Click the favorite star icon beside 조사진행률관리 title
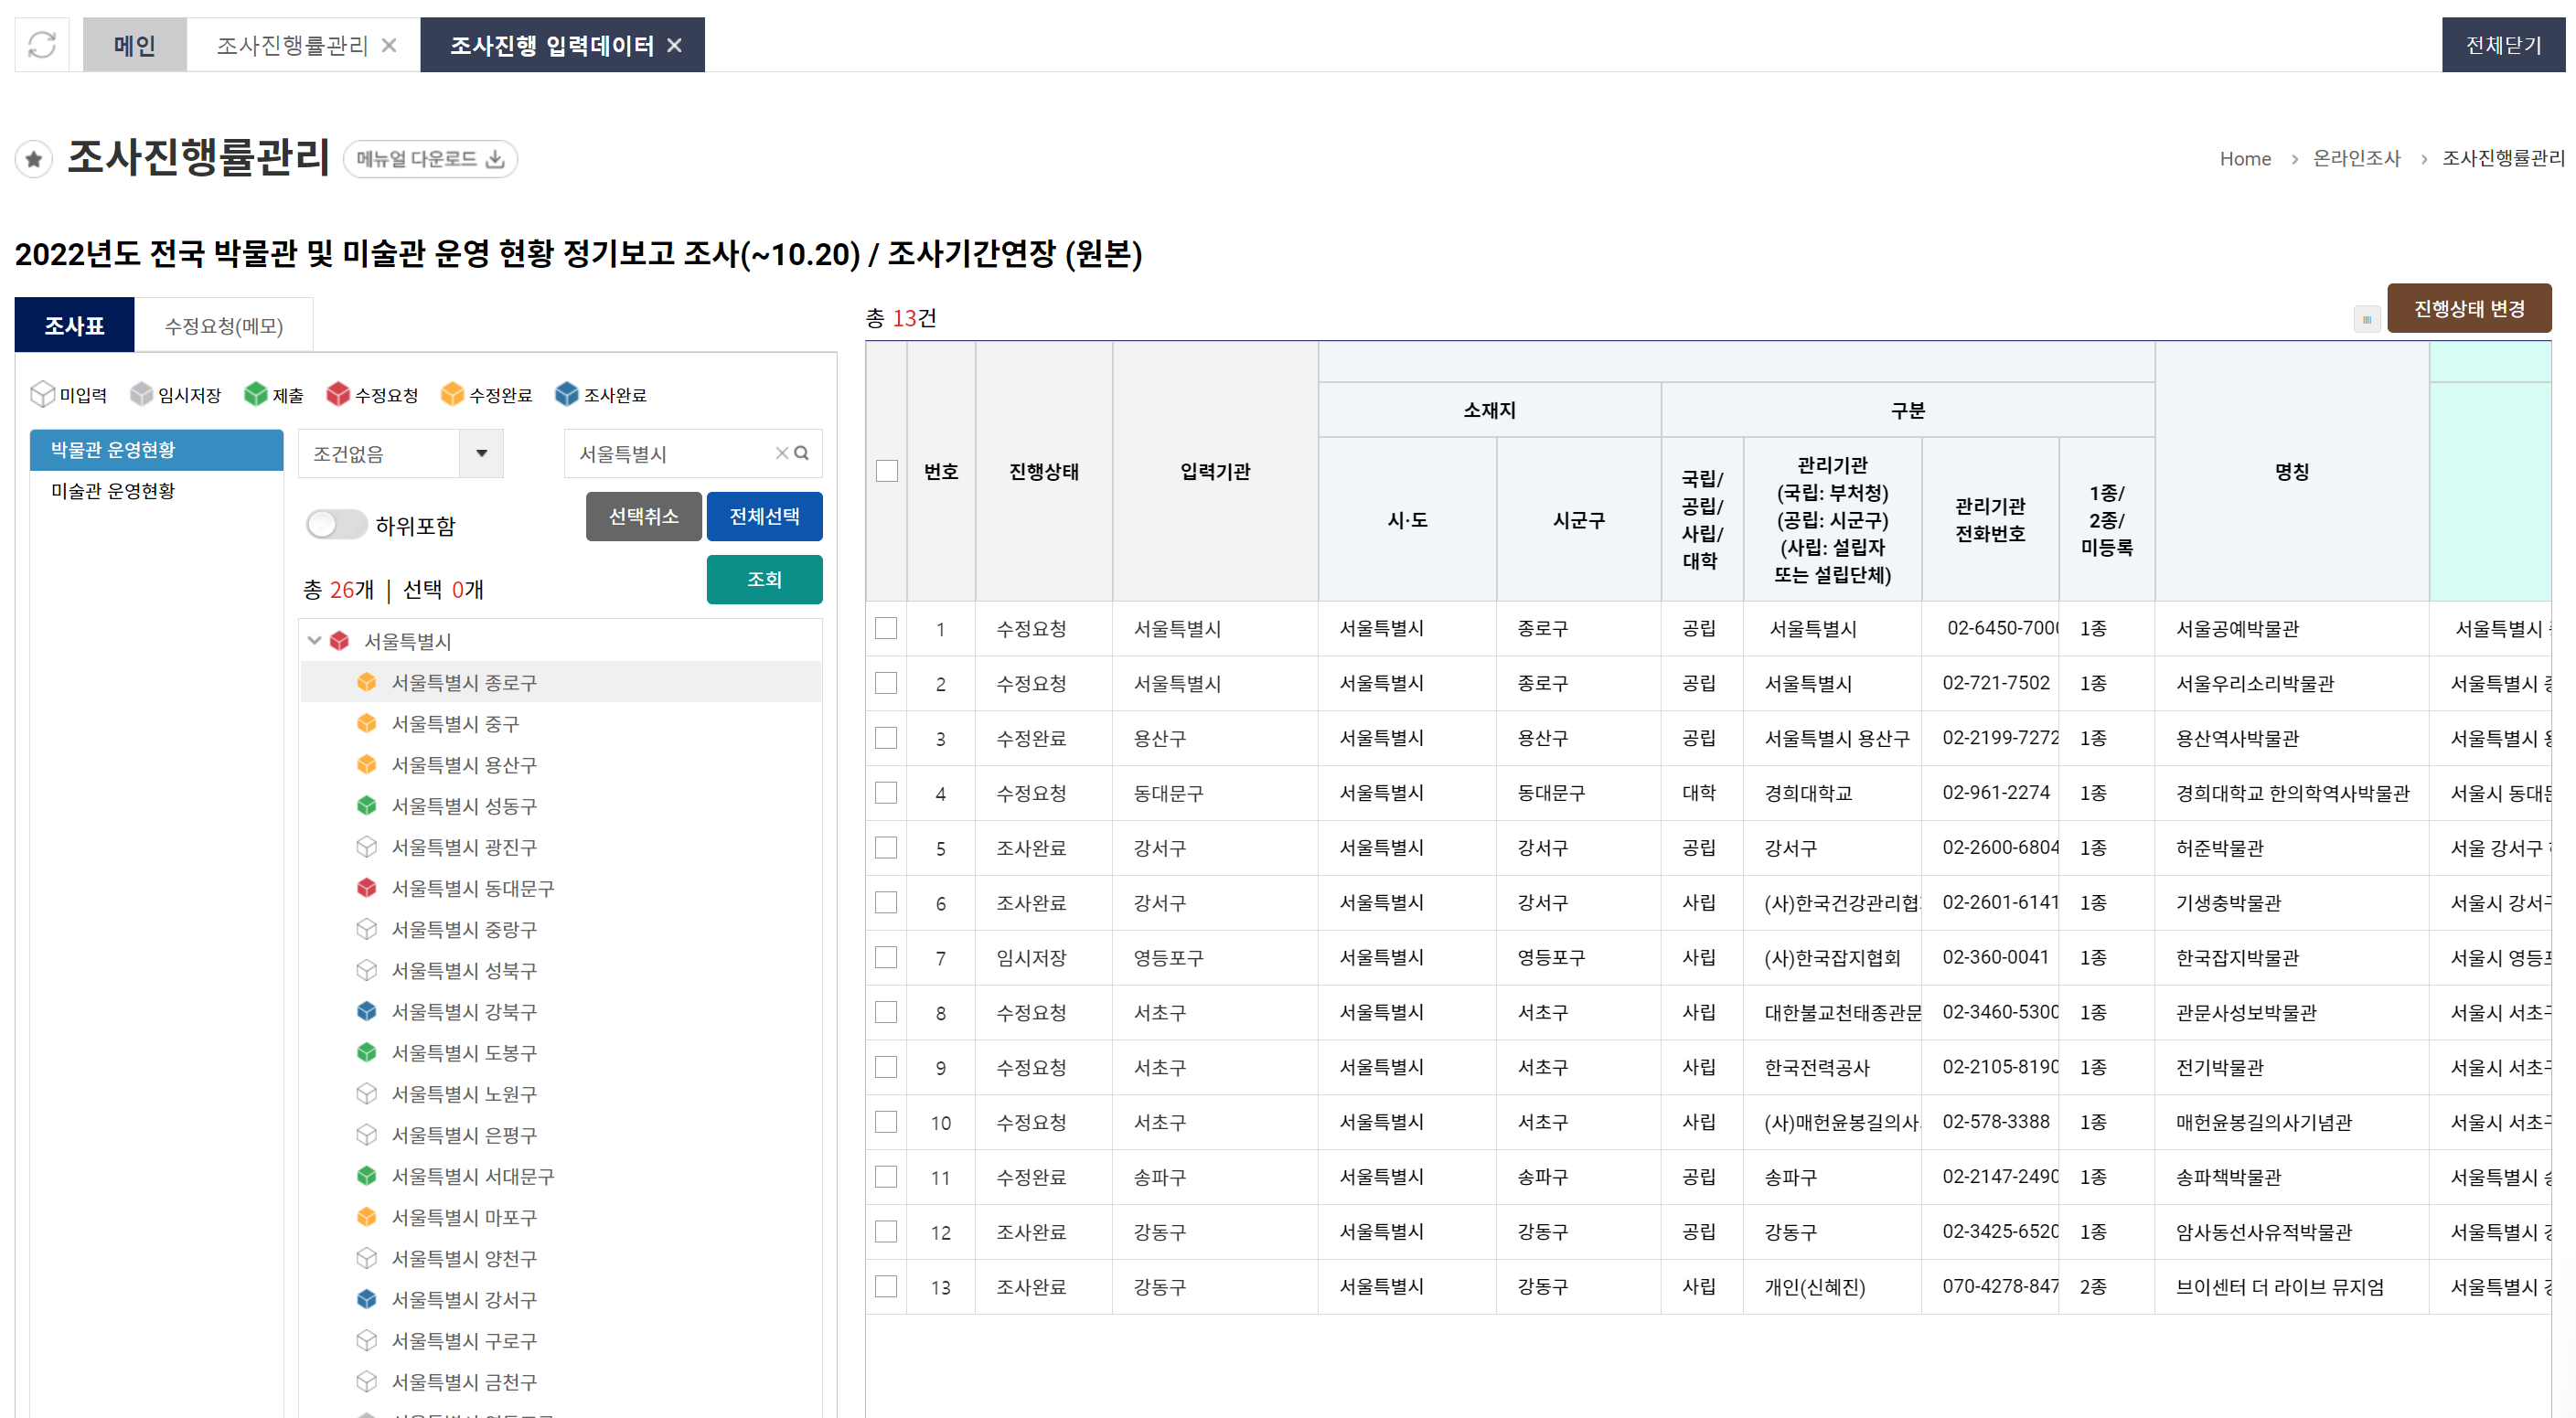 [34, 159]
